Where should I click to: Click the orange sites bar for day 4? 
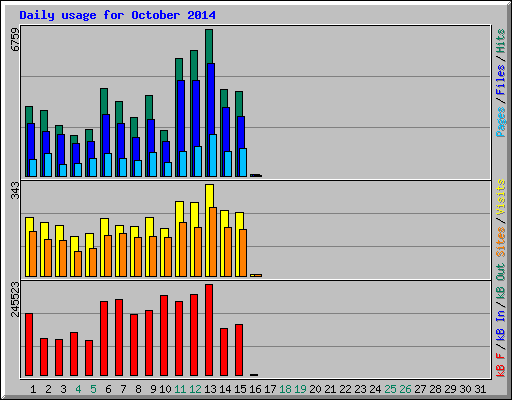78,264
